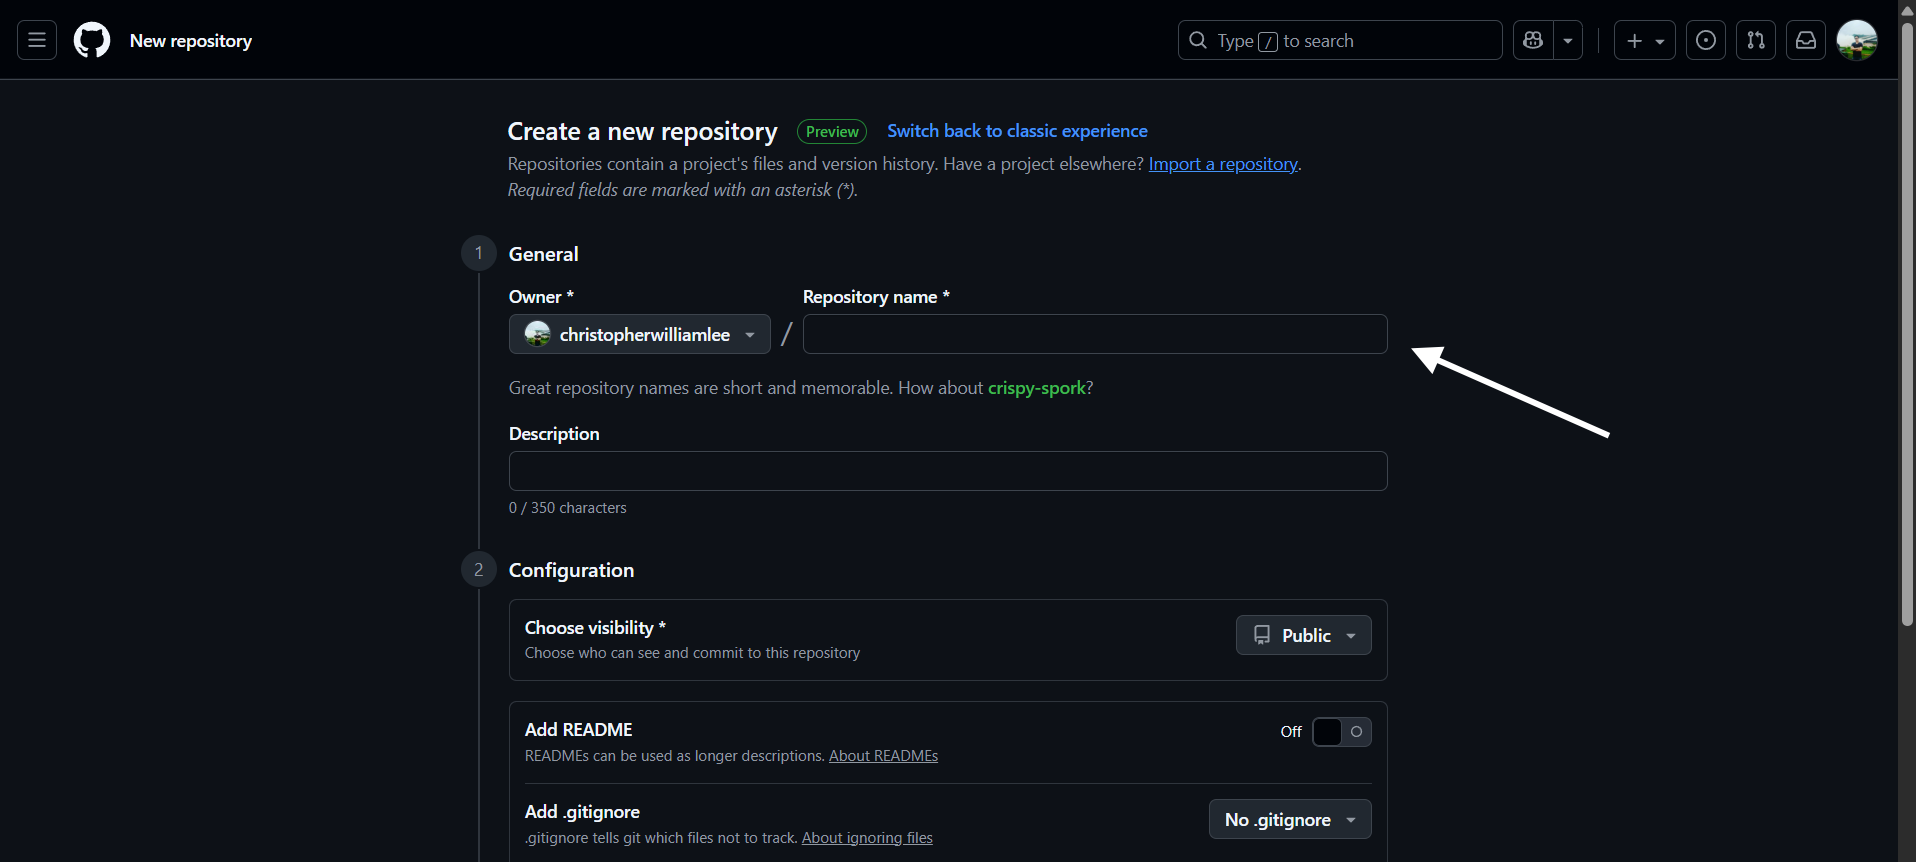
Task: Open the Import a repository link
Action: pos(1223,164)
